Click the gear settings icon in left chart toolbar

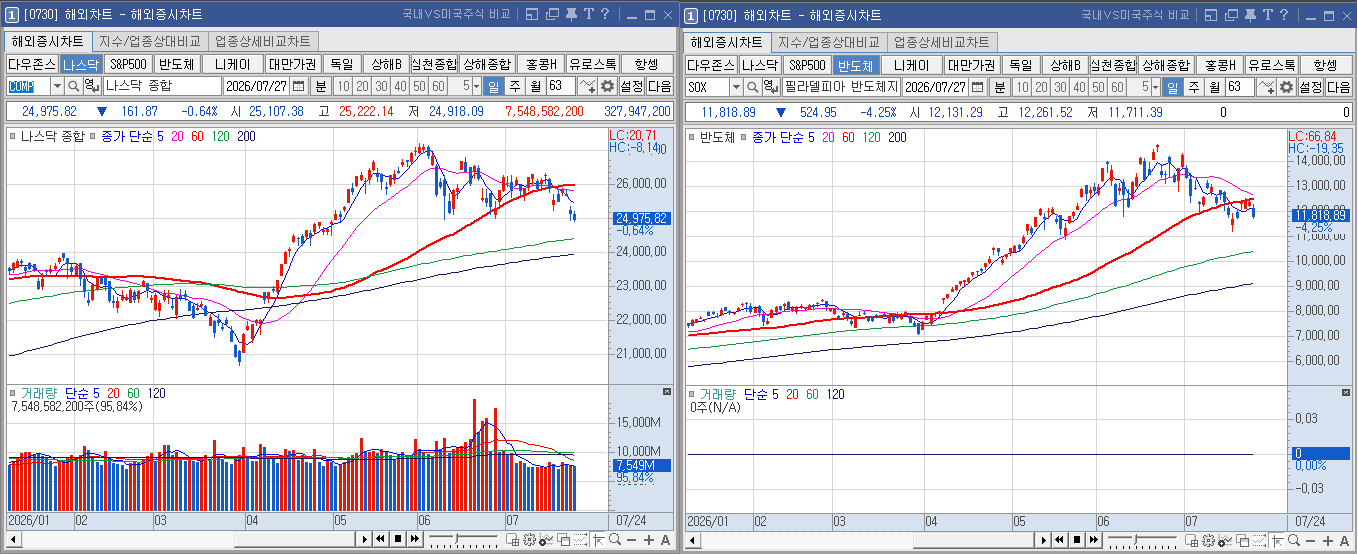pos(607,86)
